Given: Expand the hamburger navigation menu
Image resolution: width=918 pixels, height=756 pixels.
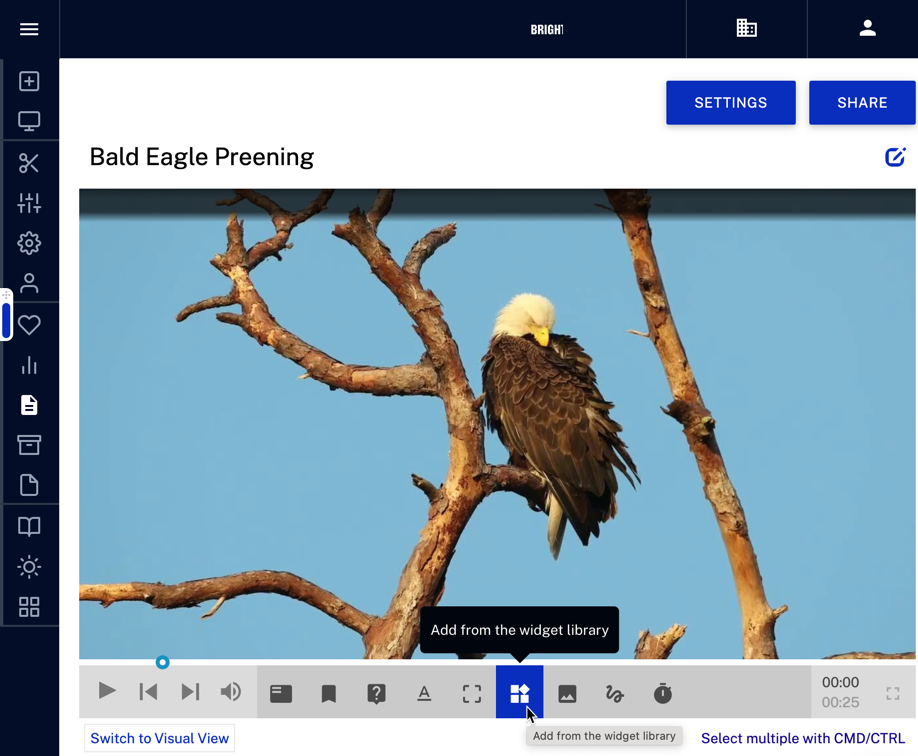Looking at the screenshot, I should point(29,29).
